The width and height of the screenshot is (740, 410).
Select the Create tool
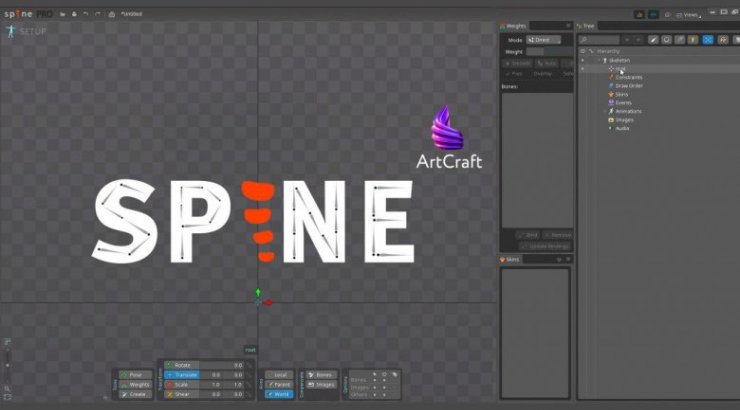[135, 394]
